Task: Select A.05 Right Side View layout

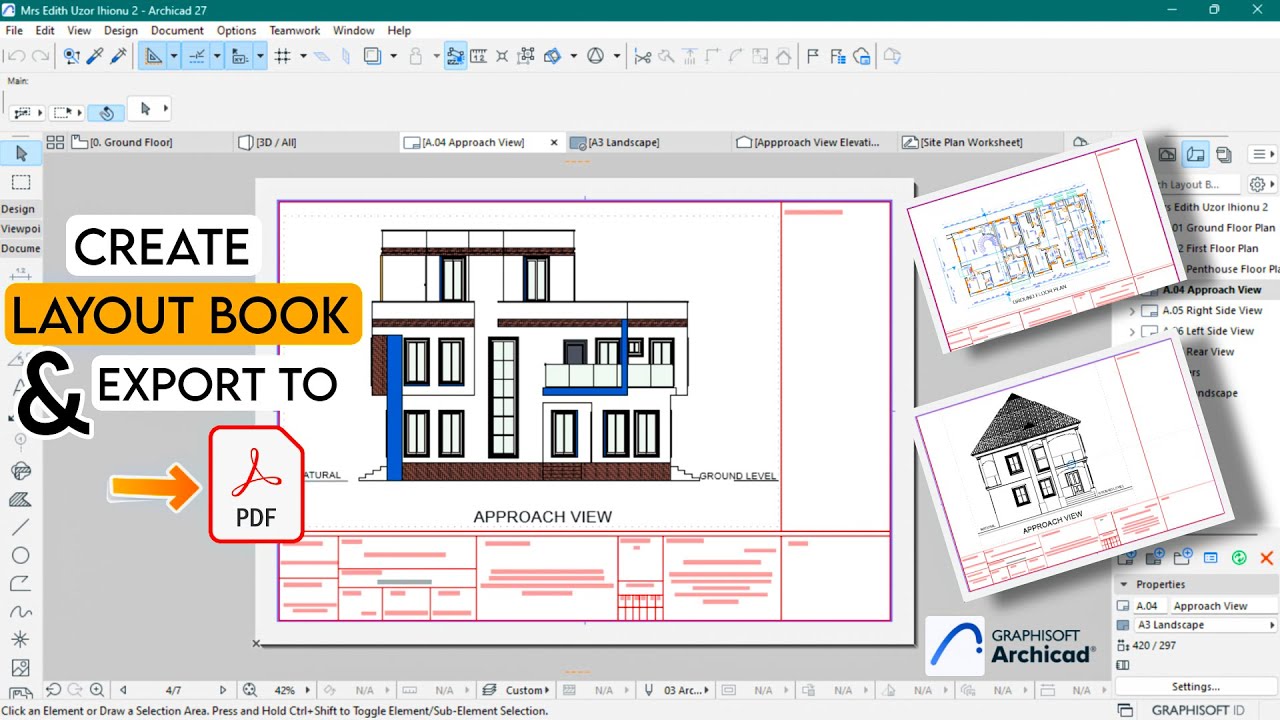Action: (x=1214, y=310)
